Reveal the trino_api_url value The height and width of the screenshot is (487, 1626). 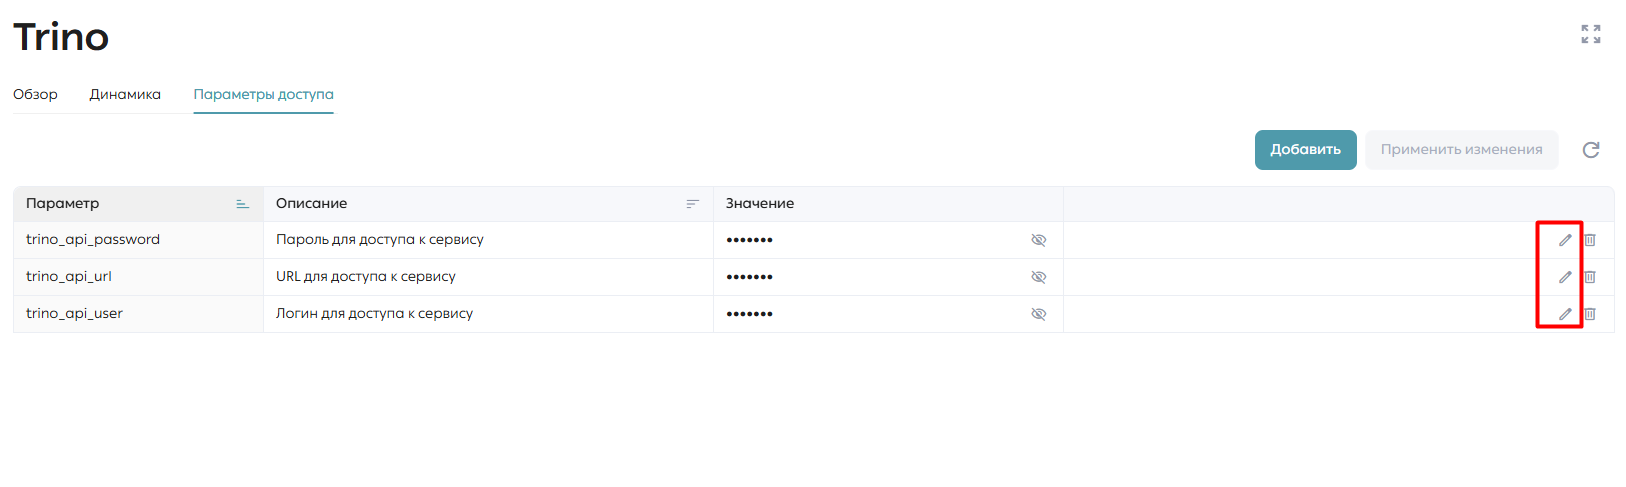[x=1038, y=277]
